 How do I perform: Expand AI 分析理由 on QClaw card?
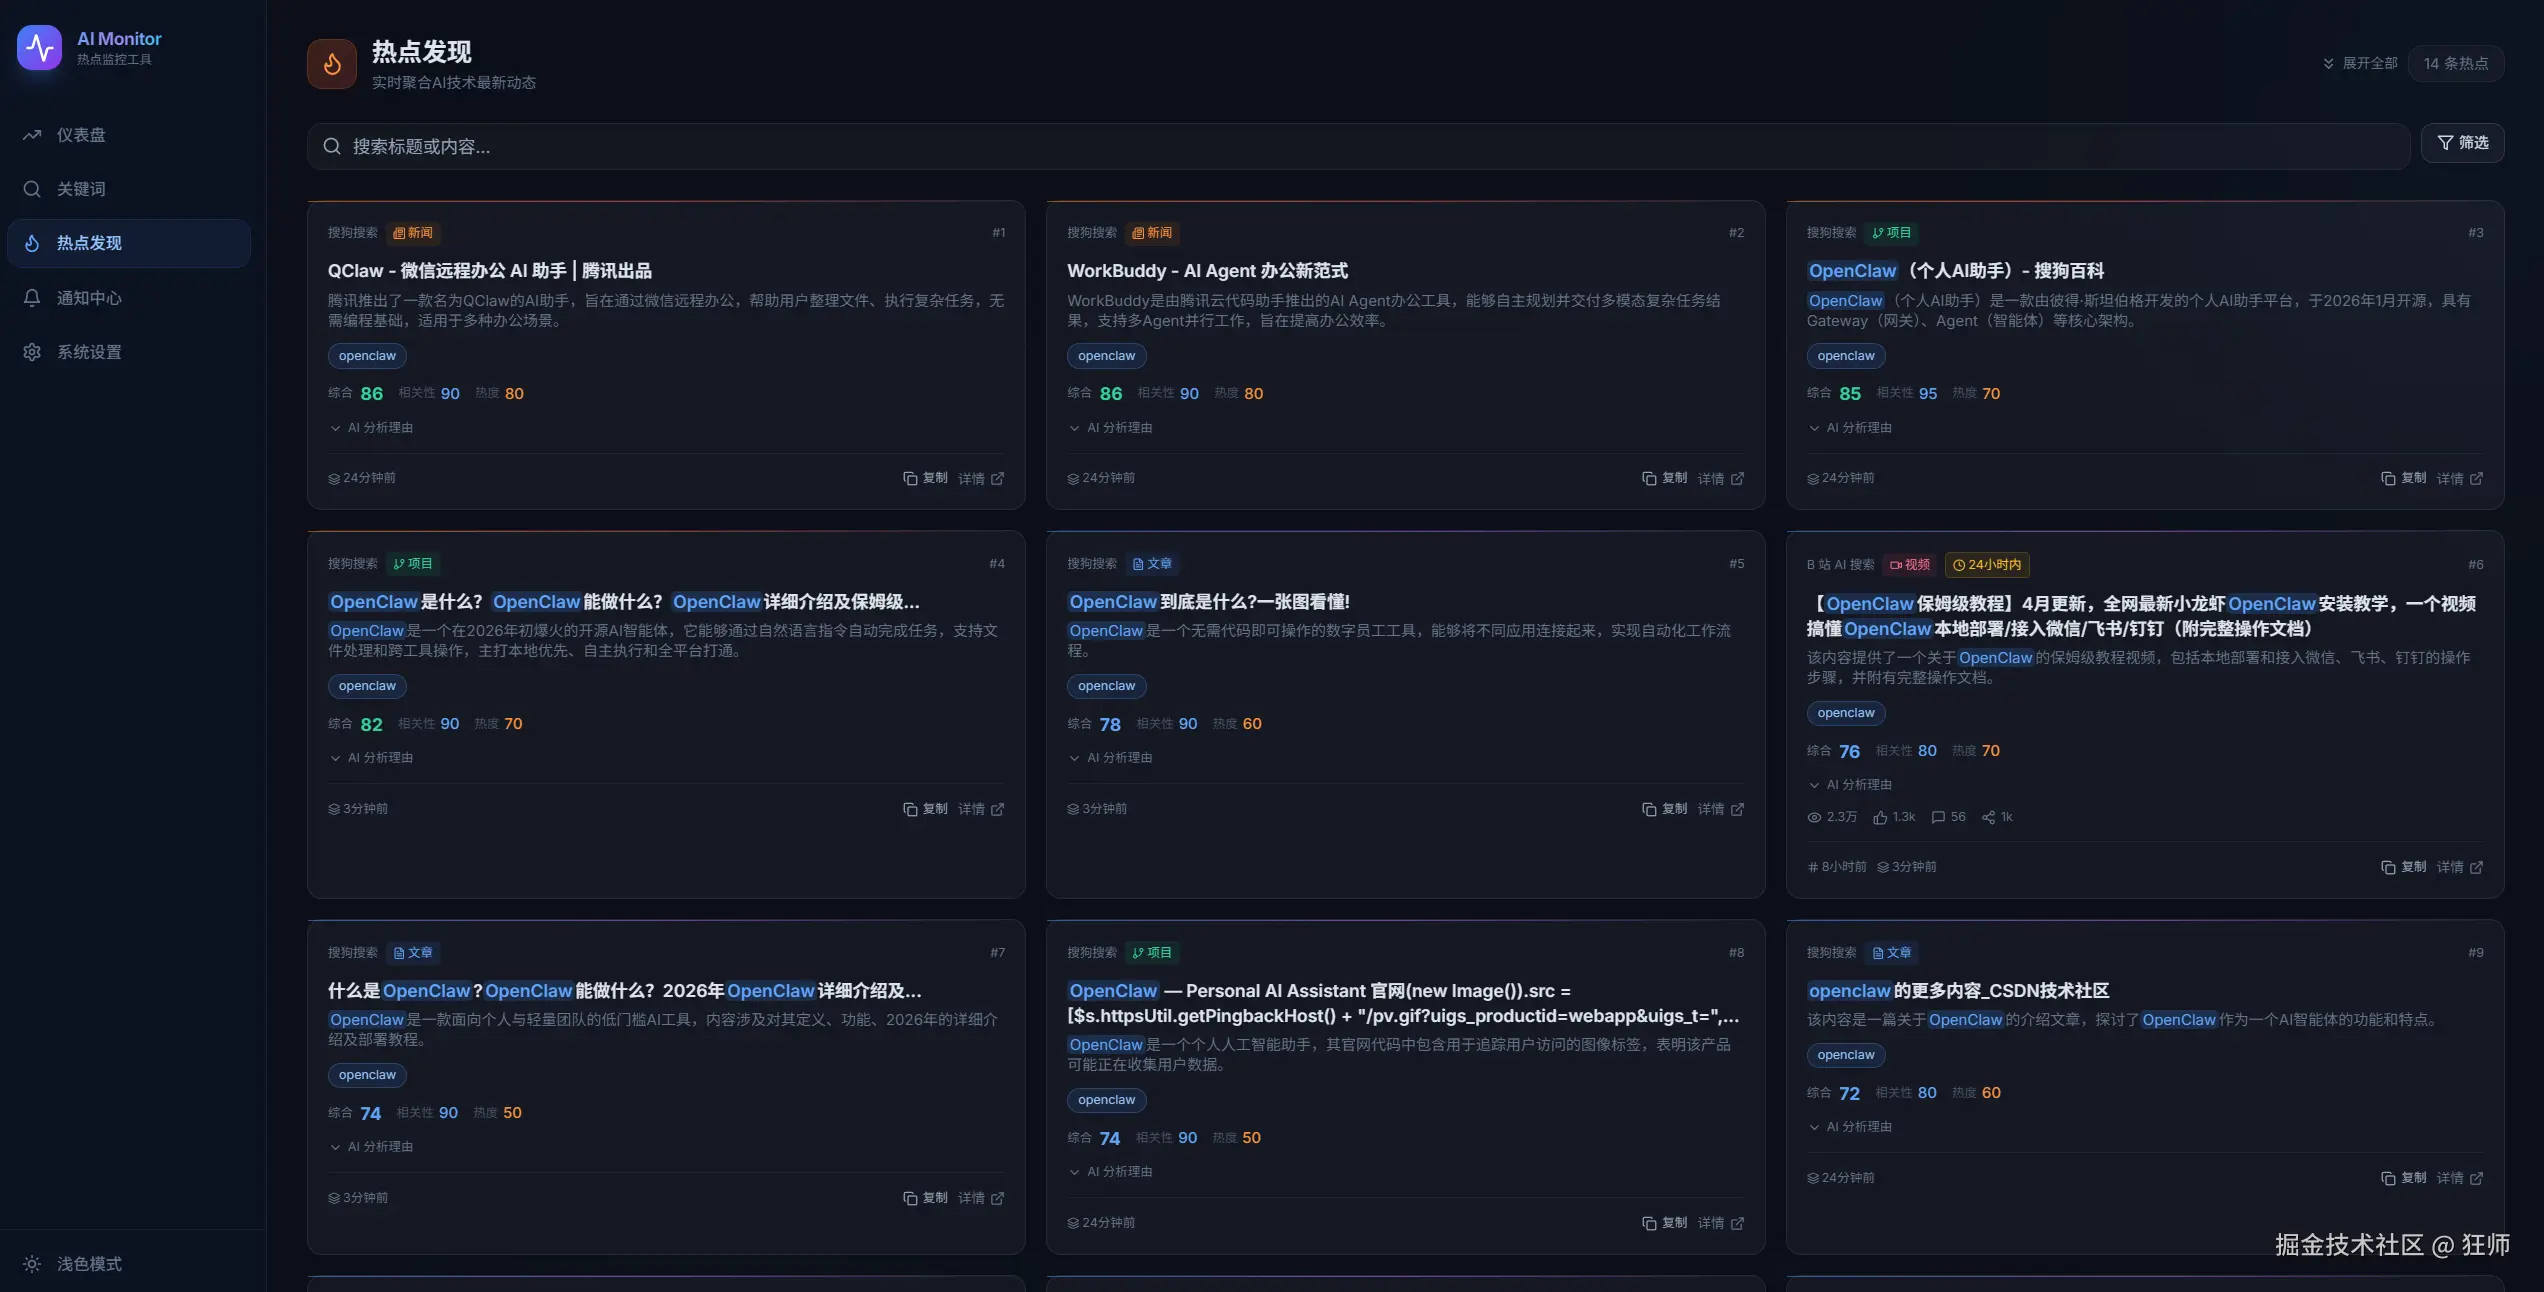coord(371,427)
